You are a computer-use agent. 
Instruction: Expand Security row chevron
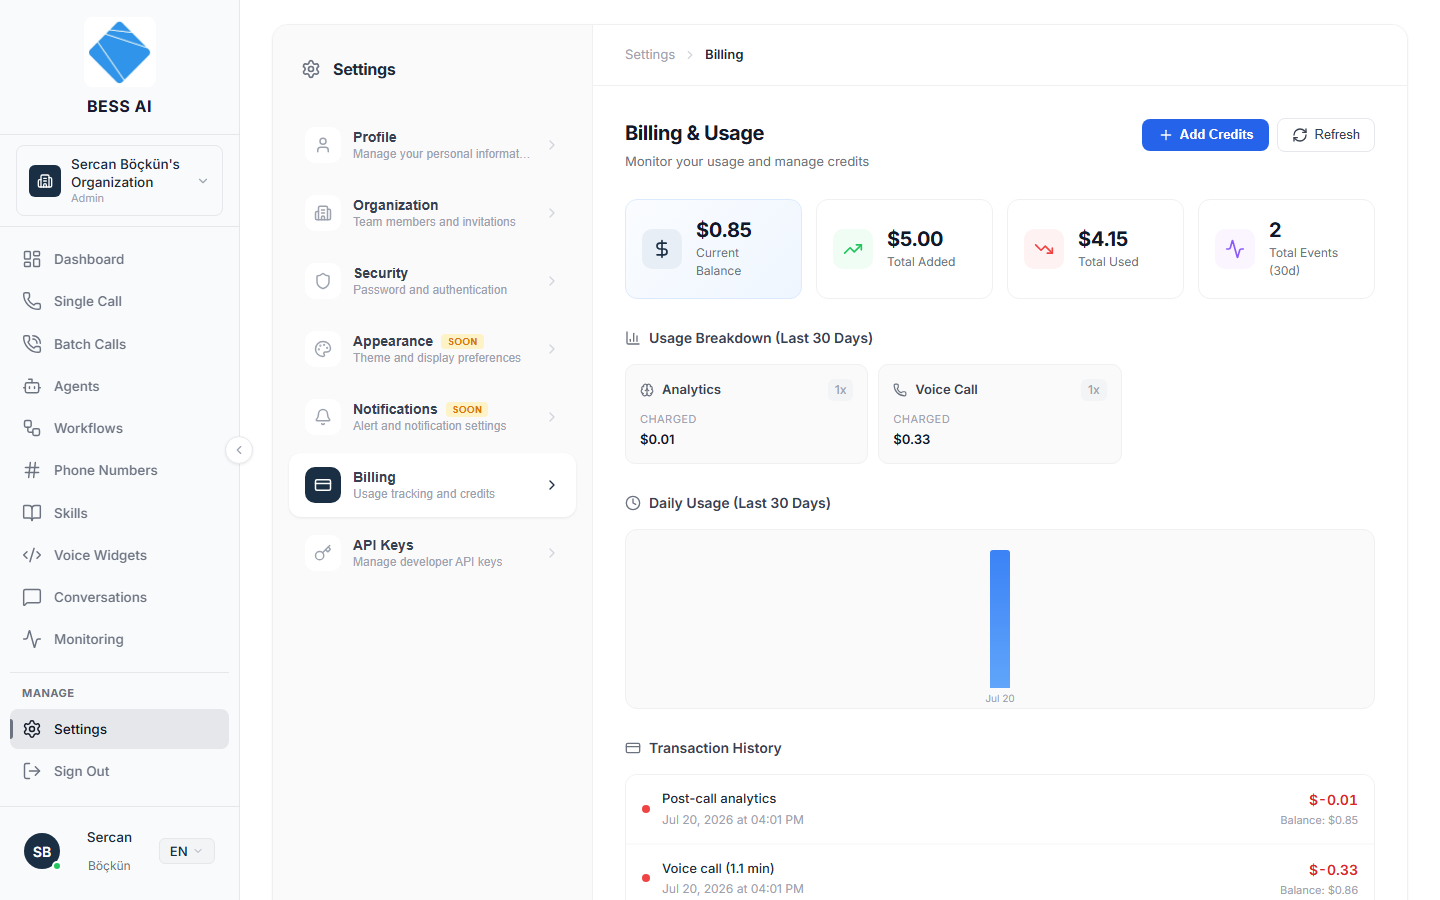tap(552, 281)
